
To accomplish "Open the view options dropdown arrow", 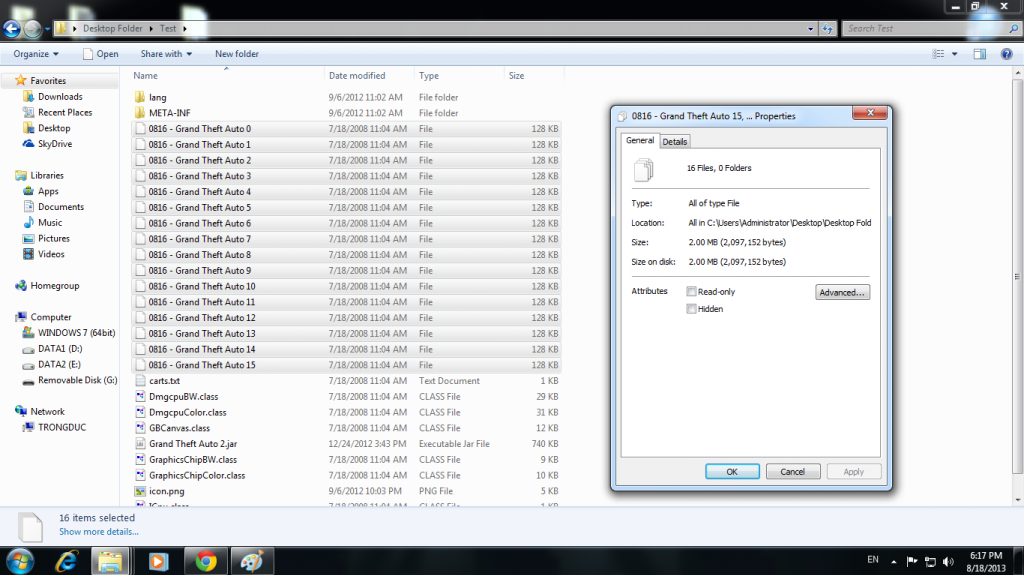I will (x=955, y=54).
